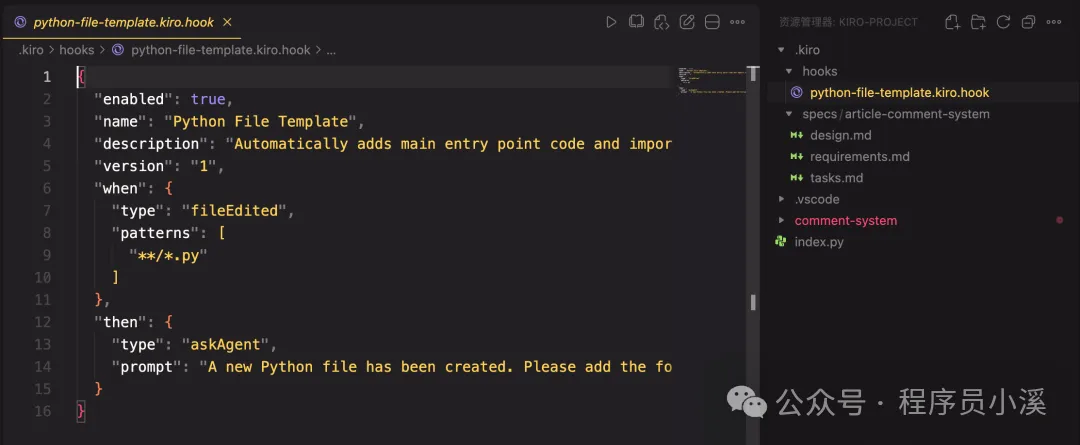This screenshot has height=445, width=1080.
Task: Click the split editor layout icon
Action: coord(712,22)
